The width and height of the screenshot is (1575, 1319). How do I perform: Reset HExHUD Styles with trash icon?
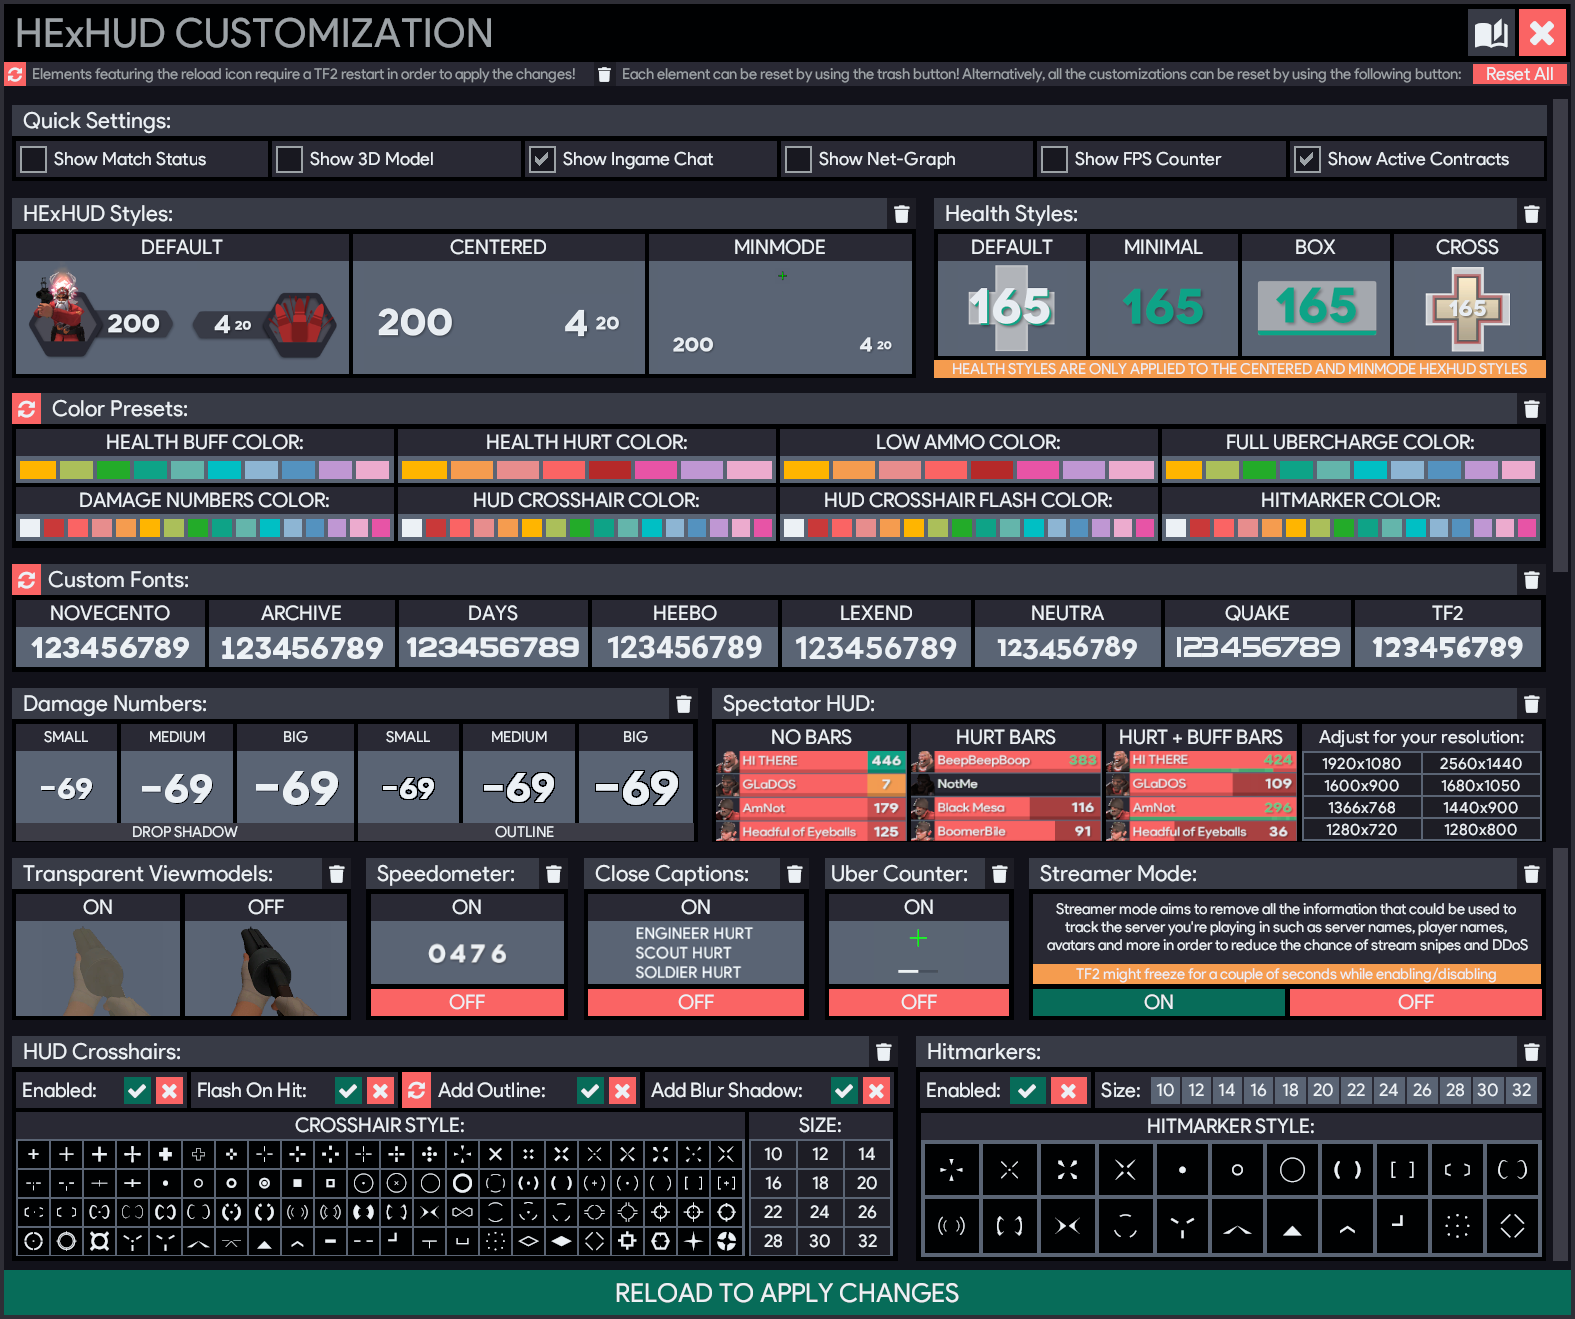[x=901, y=214]
